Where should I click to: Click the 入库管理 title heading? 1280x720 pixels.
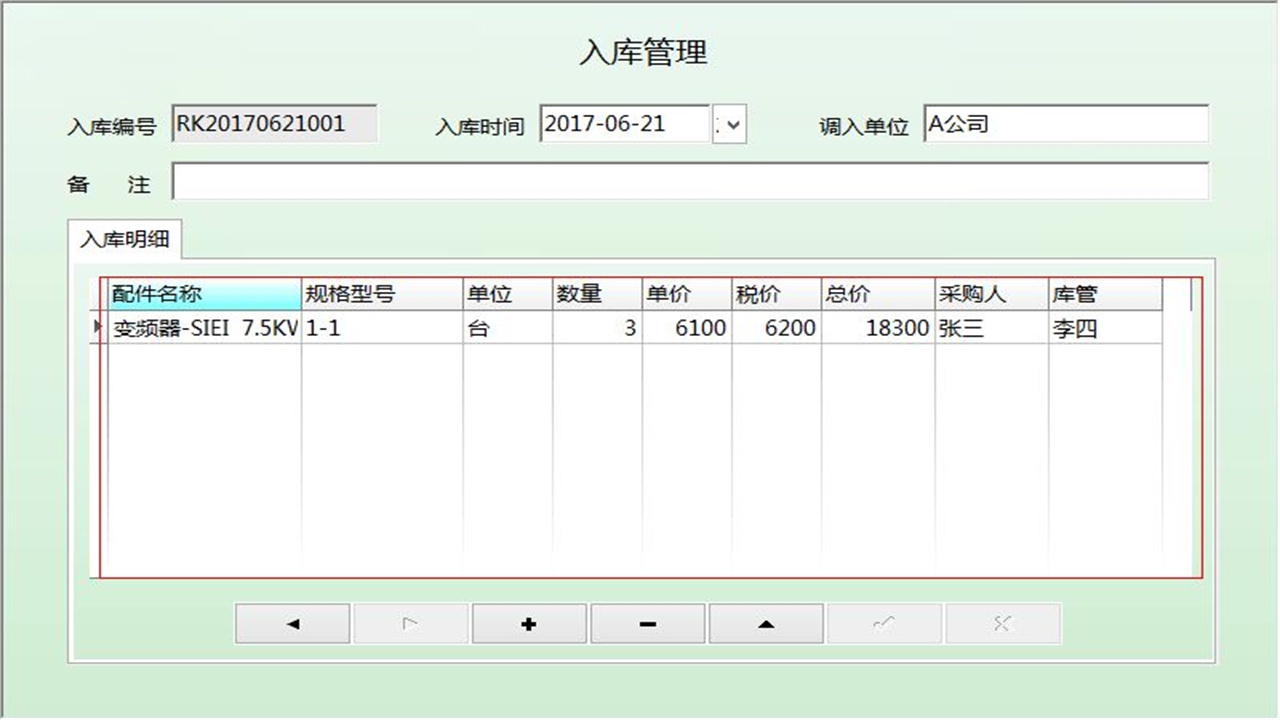643,54
